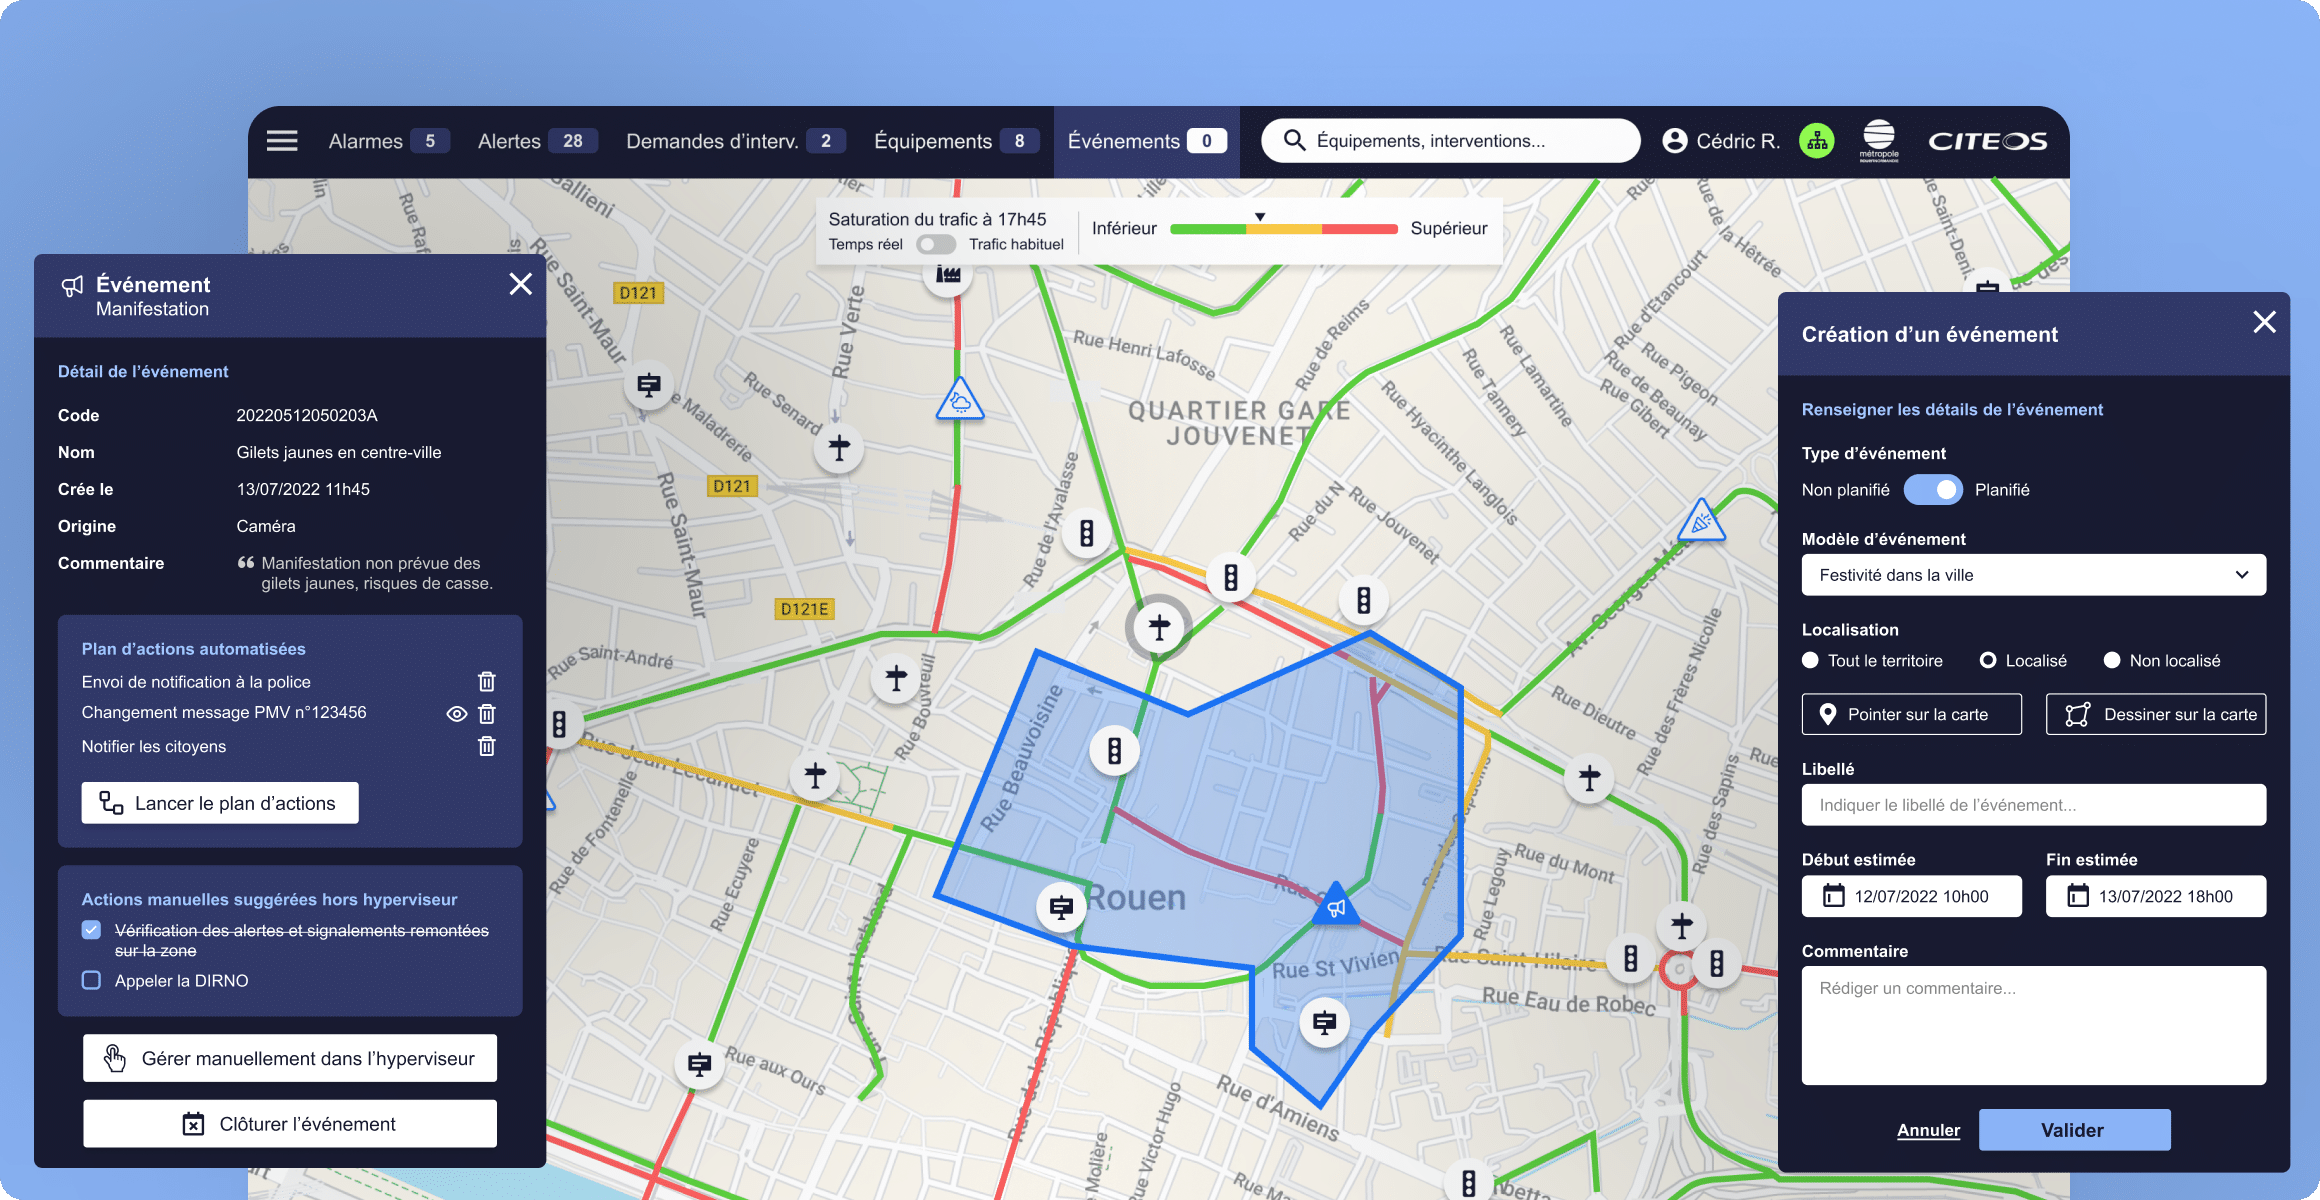The width and height of the screenshot is (2320, 1200).
Task: Click the métropole logo
Action: click(x=1879, y=140)
